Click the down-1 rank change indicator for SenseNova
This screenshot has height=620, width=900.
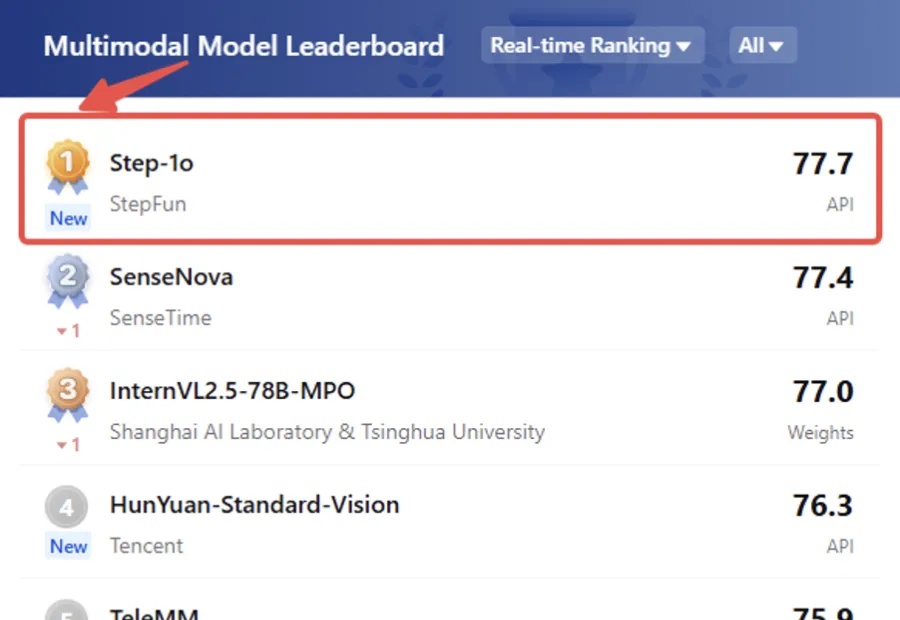[68, 331]
